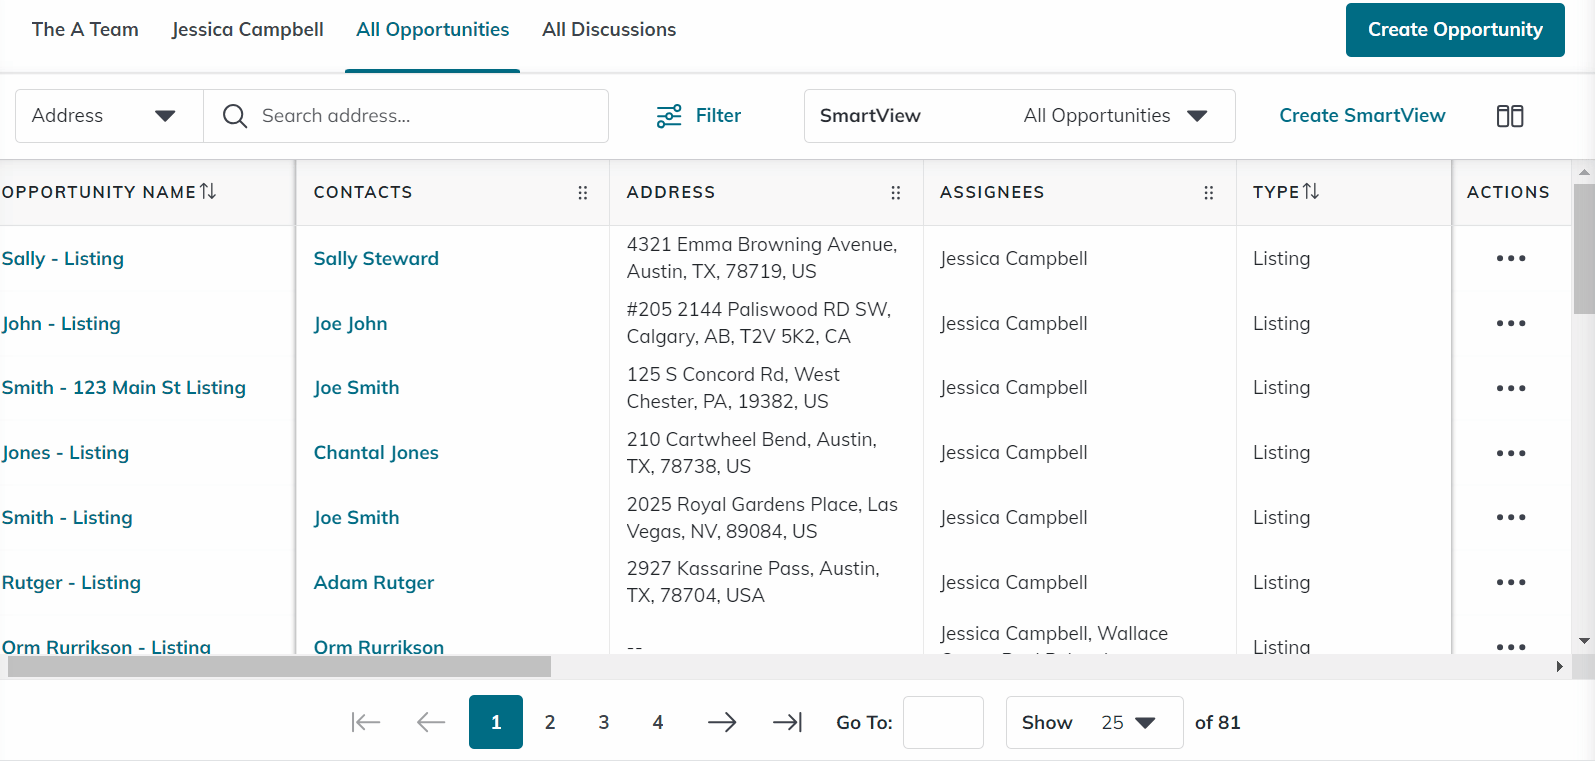The image size is (1595, 761).
Task: Open actions for Smith - 123 Main St Listing
Action: pyautogui.click(x=1511, y=388)
